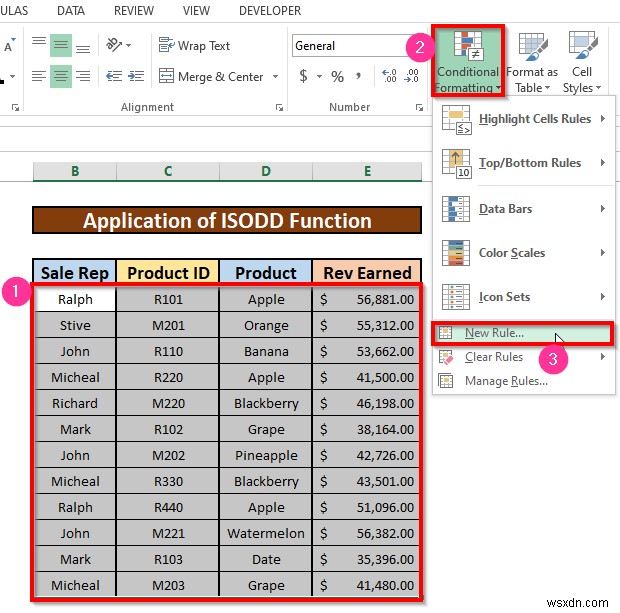Select column E header

click(367, 171)
